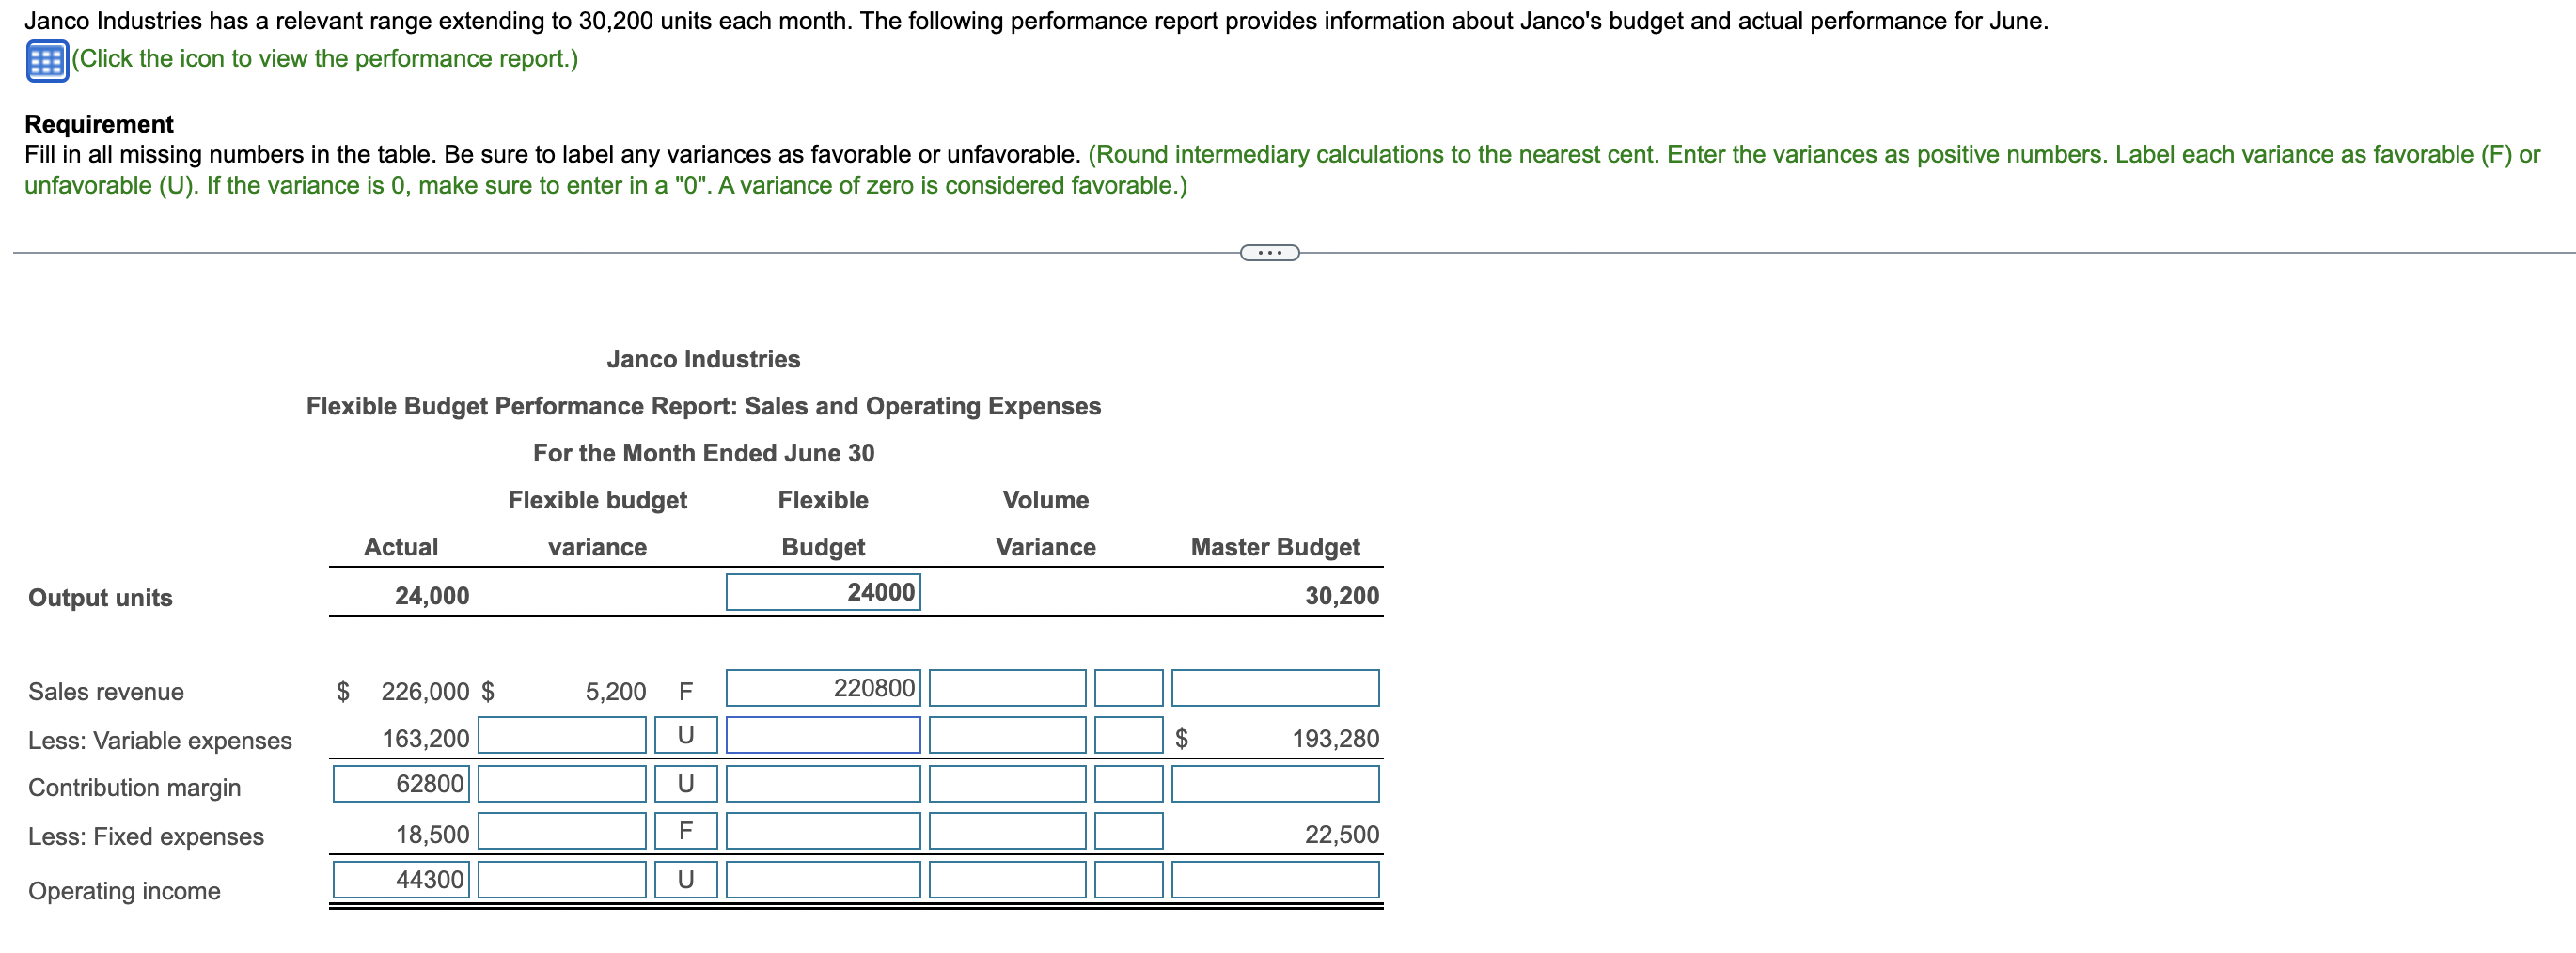Open the Fixed expenses flexible budget variance F label box
The height and width of the screenshot is (953, 2576).
click(686, 831)
